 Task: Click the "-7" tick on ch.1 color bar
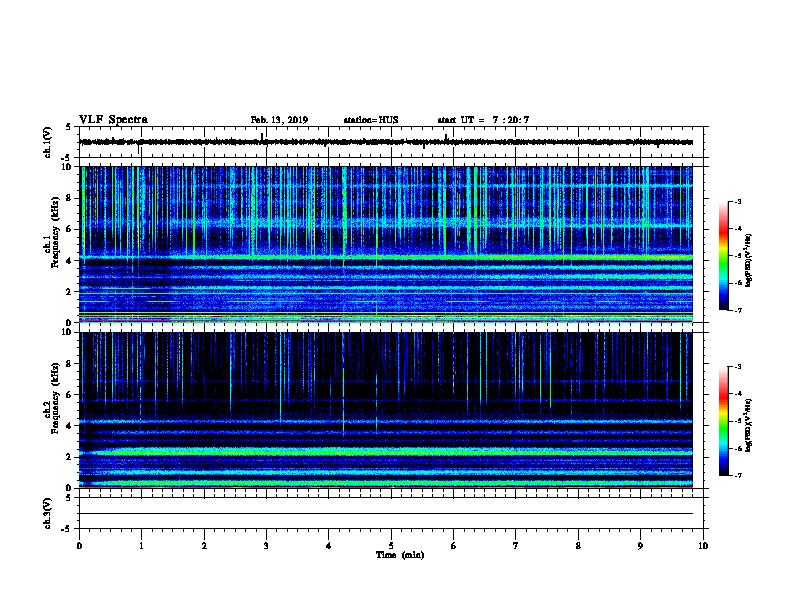click(737, 310)
